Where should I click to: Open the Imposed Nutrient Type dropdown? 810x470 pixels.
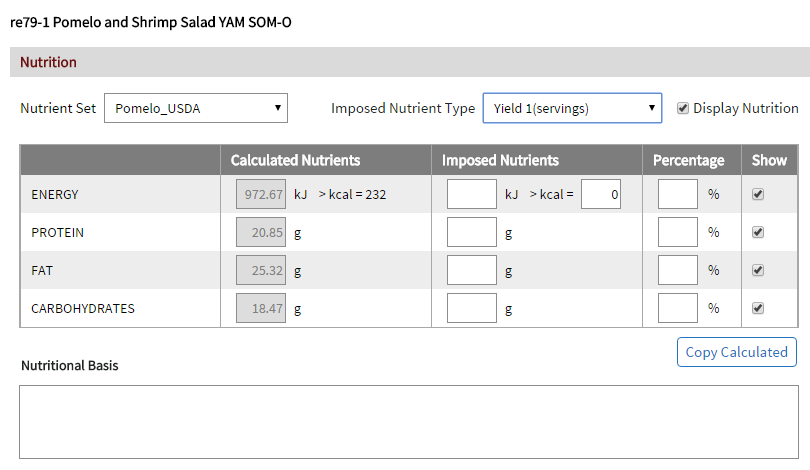[572, 109]
